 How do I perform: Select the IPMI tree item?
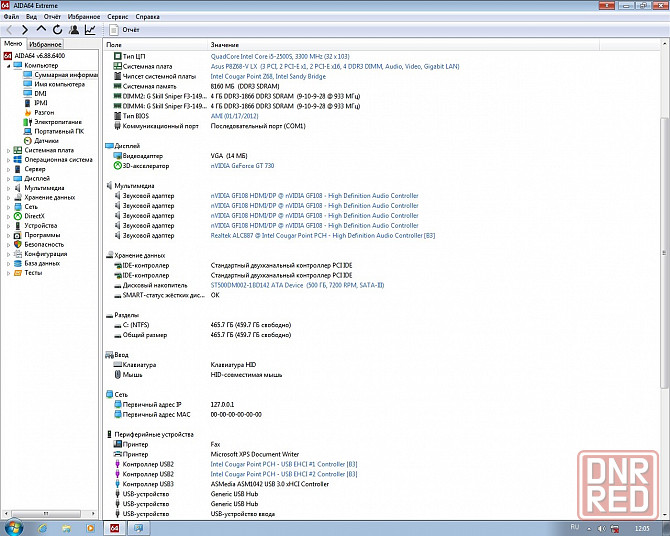(41, 103)
